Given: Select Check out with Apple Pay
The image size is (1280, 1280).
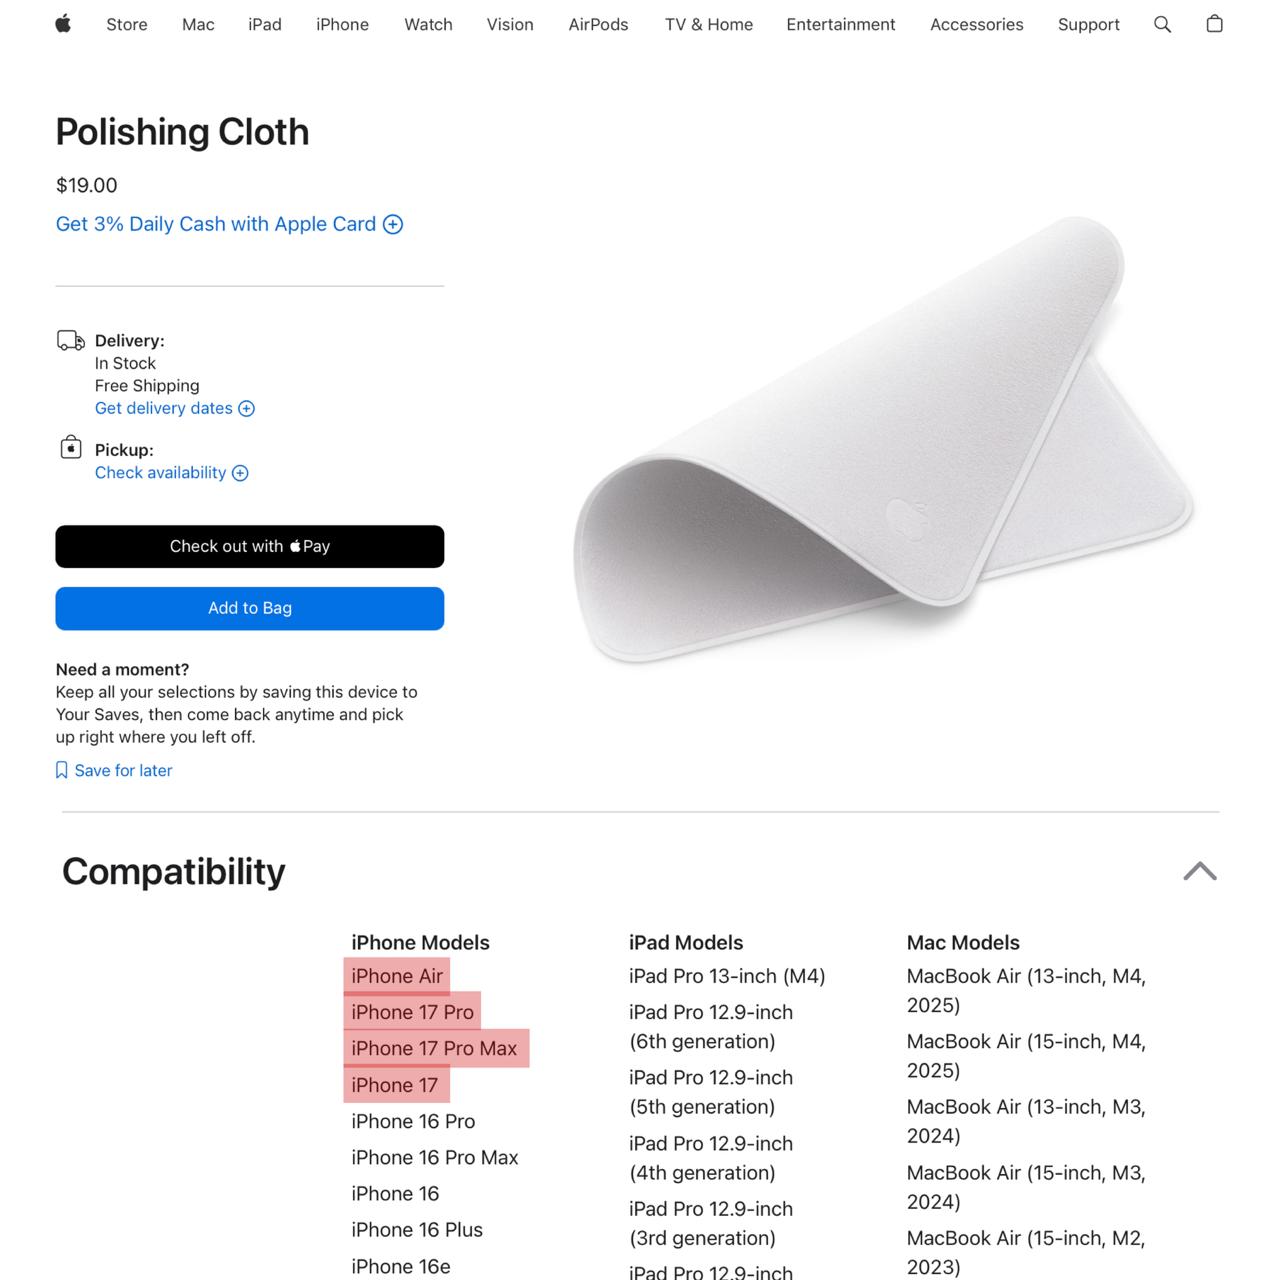Looking at the screenshot, I should pyautogui.click(x=250, y=546).
